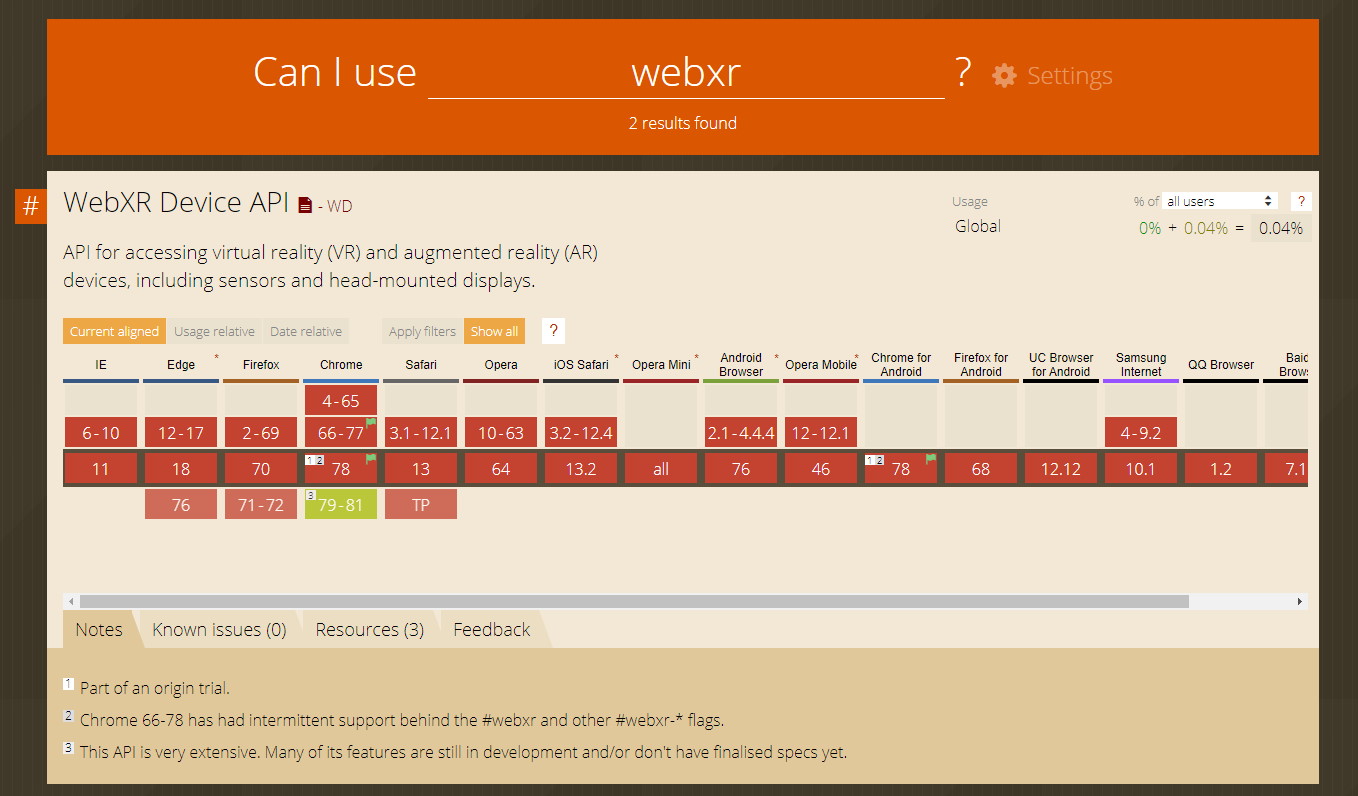The height and width of the screenshot is (796, 1358).
Task: Click the green flag on Chrome 66-77 cell
Action: point(369,424)
